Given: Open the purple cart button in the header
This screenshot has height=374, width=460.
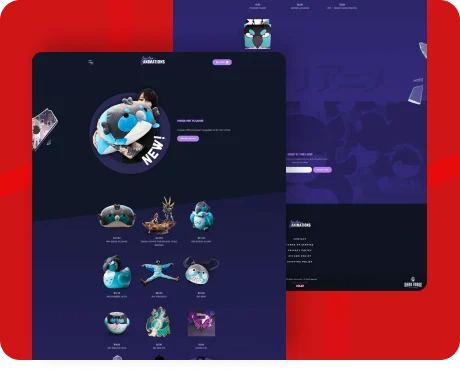Looking at the screenshot, I should tap(222, 62).
